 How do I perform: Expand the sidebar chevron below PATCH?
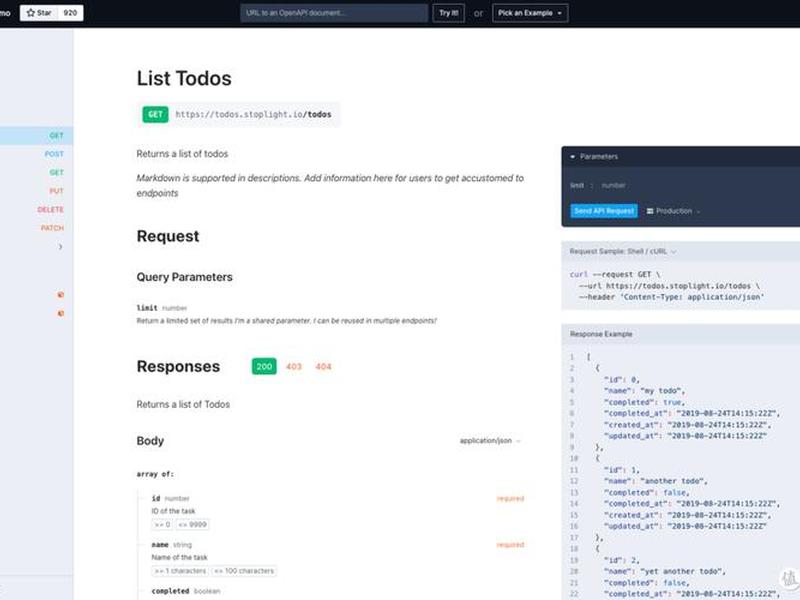click(x=60, y=247)
